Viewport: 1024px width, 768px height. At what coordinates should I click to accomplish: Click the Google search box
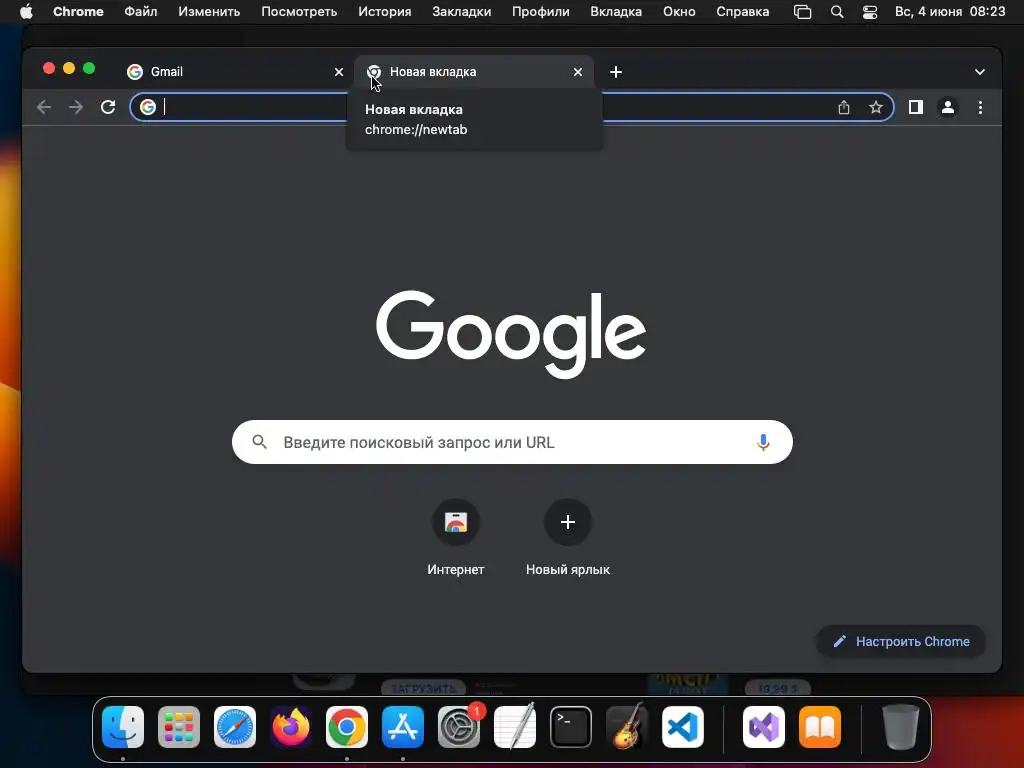[512, 442]
